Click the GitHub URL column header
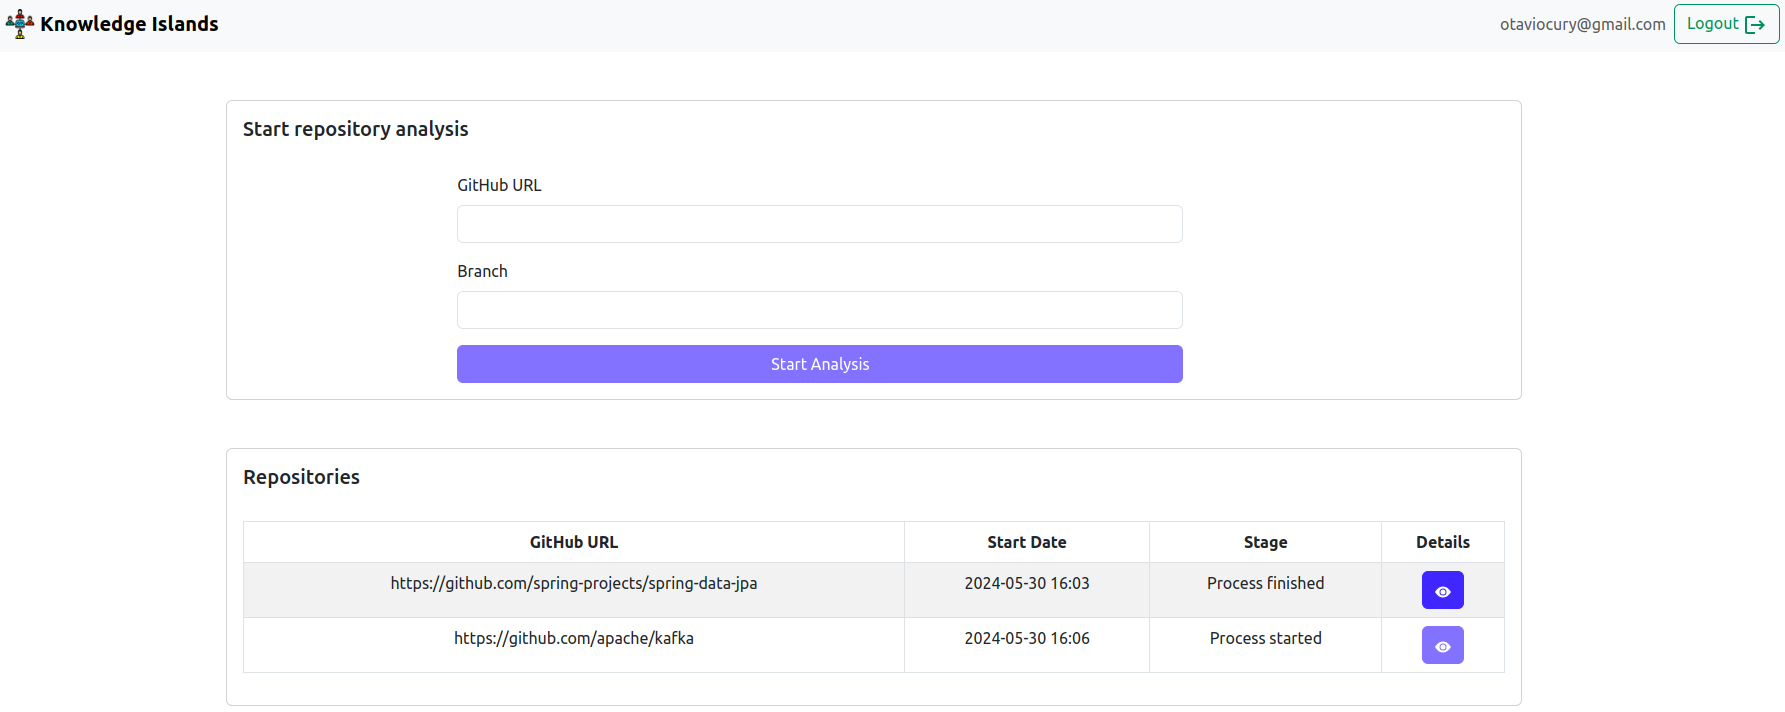1785x712 pixels. (573, 542)
